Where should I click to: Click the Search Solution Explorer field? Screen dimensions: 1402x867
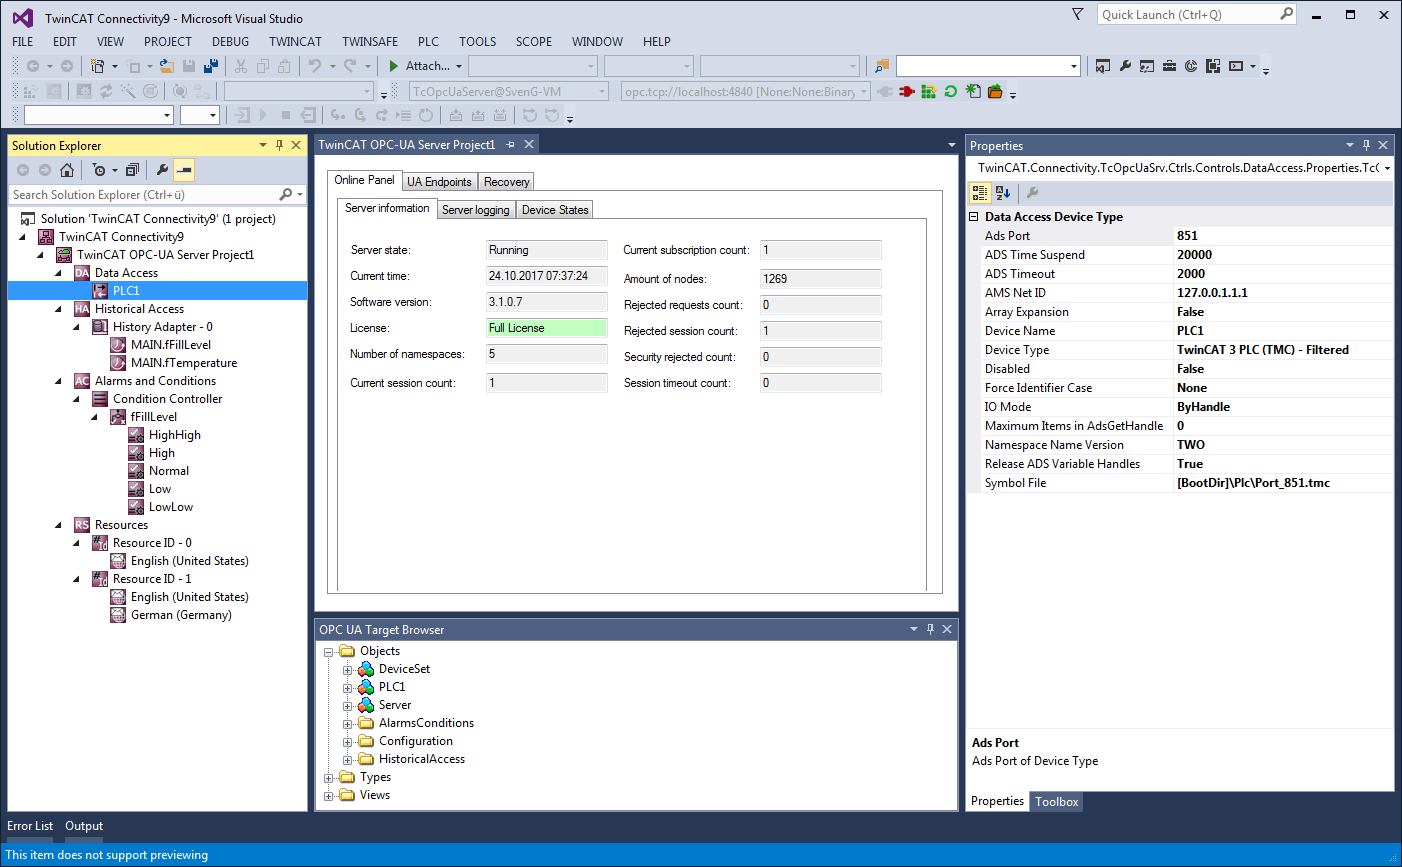[x=140, y=195]
